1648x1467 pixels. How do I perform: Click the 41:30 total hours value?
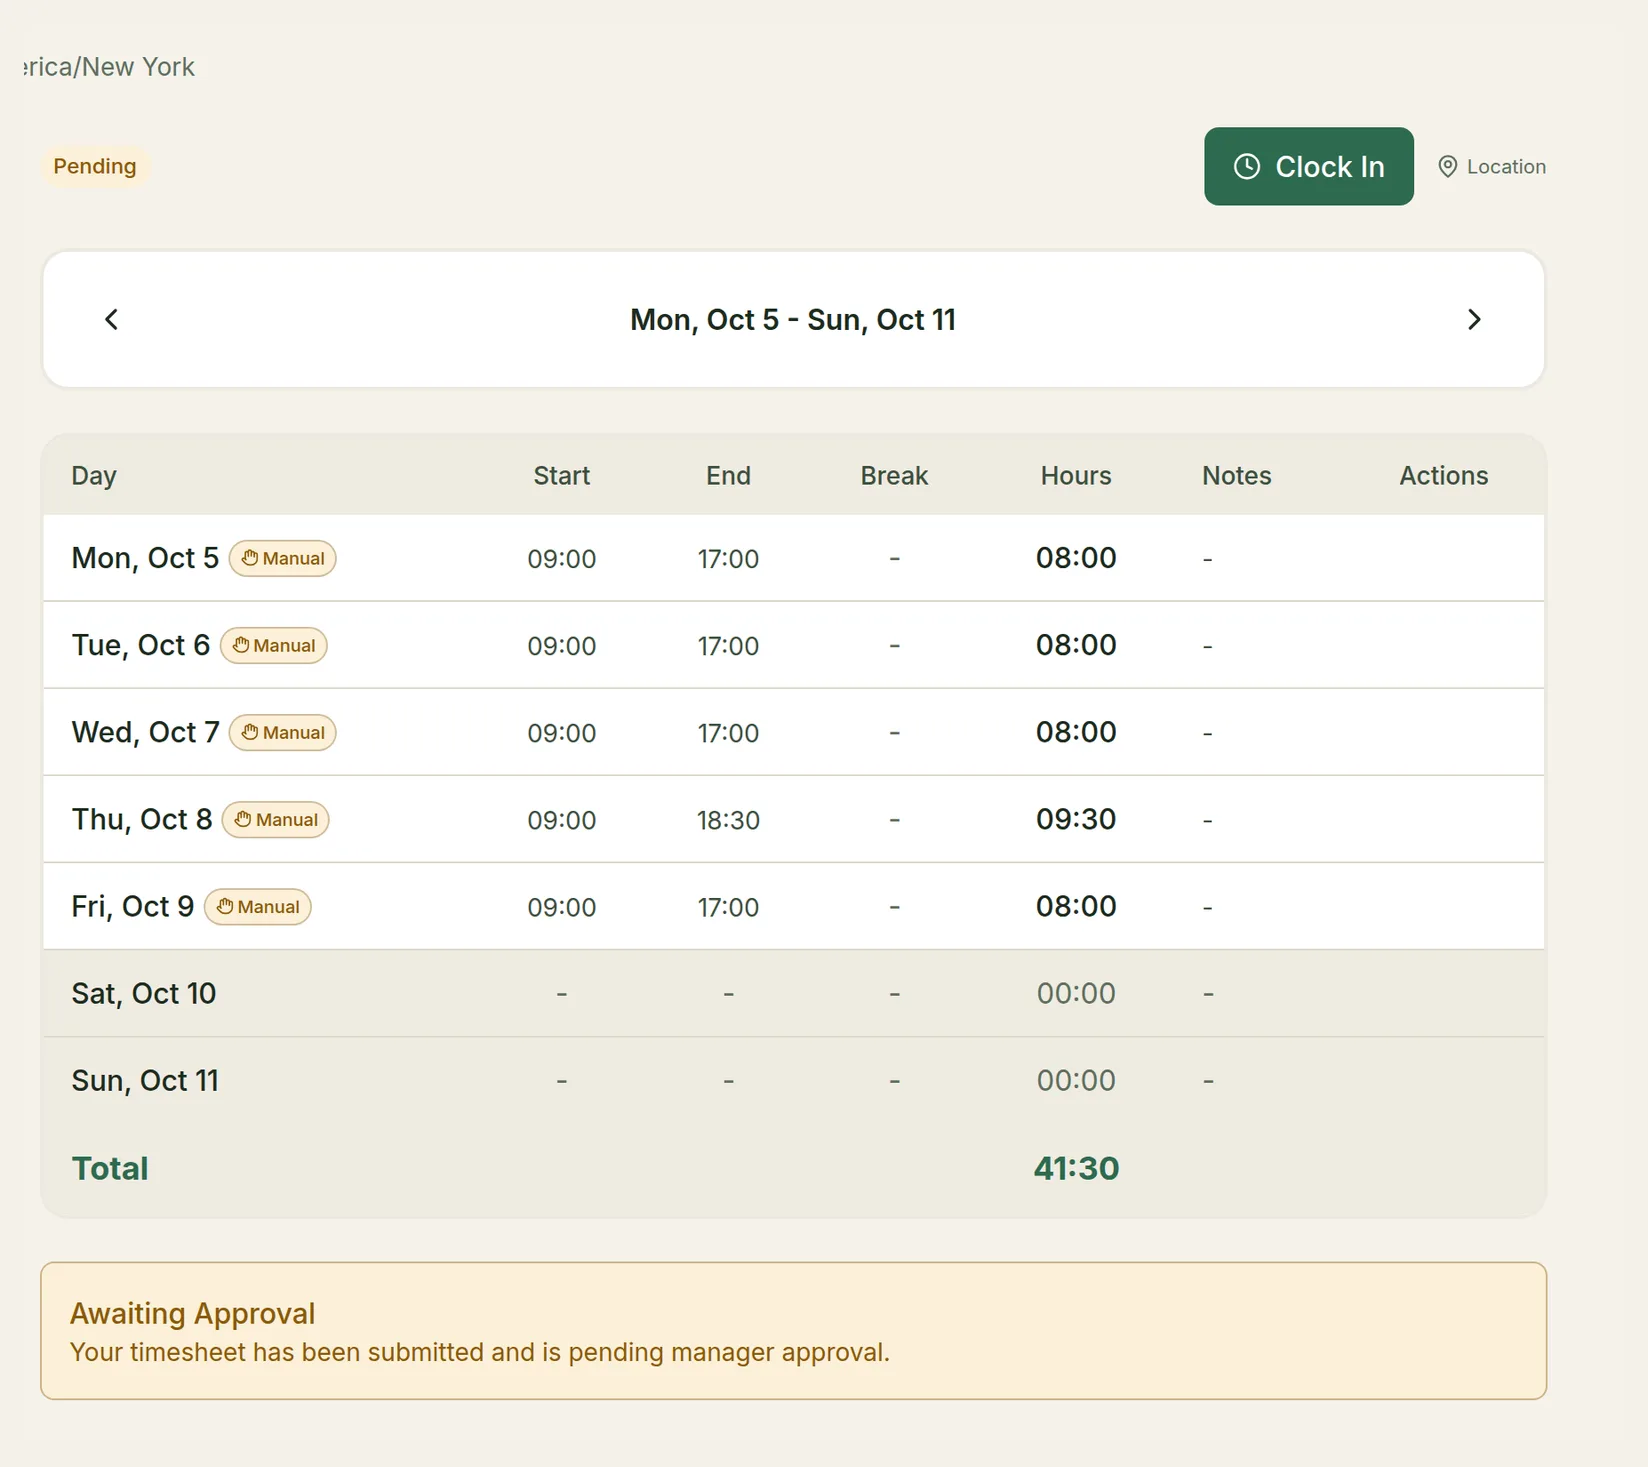1076,1168
